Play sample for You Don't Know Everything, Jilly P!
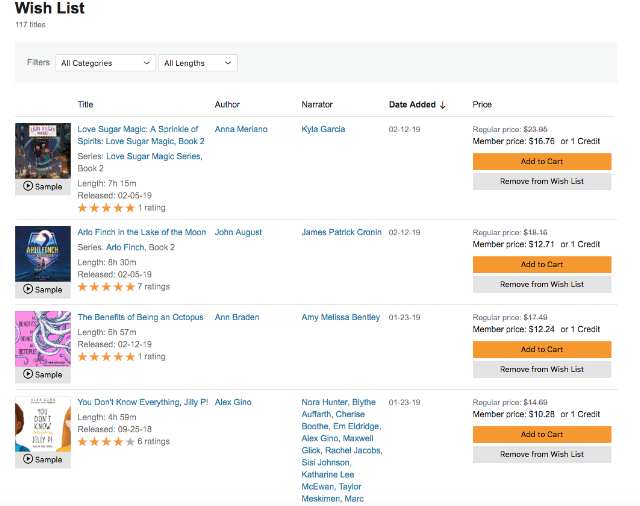Image resolution: width=640 pixels, height=506 pixels. tap(43, 460)
